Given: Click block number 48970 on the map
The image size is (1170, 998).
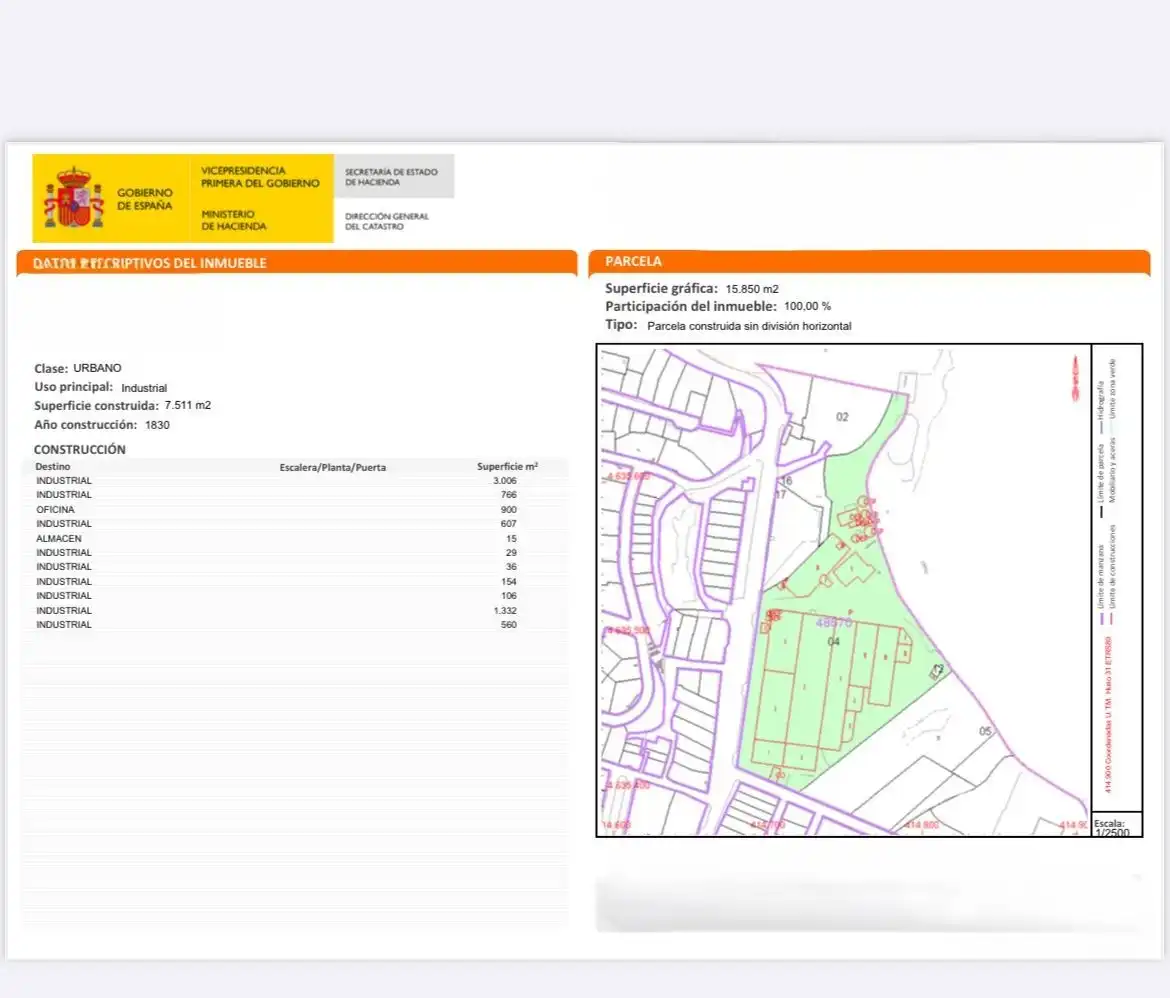Looking at the screenshot, I should (x=833, y=623).
